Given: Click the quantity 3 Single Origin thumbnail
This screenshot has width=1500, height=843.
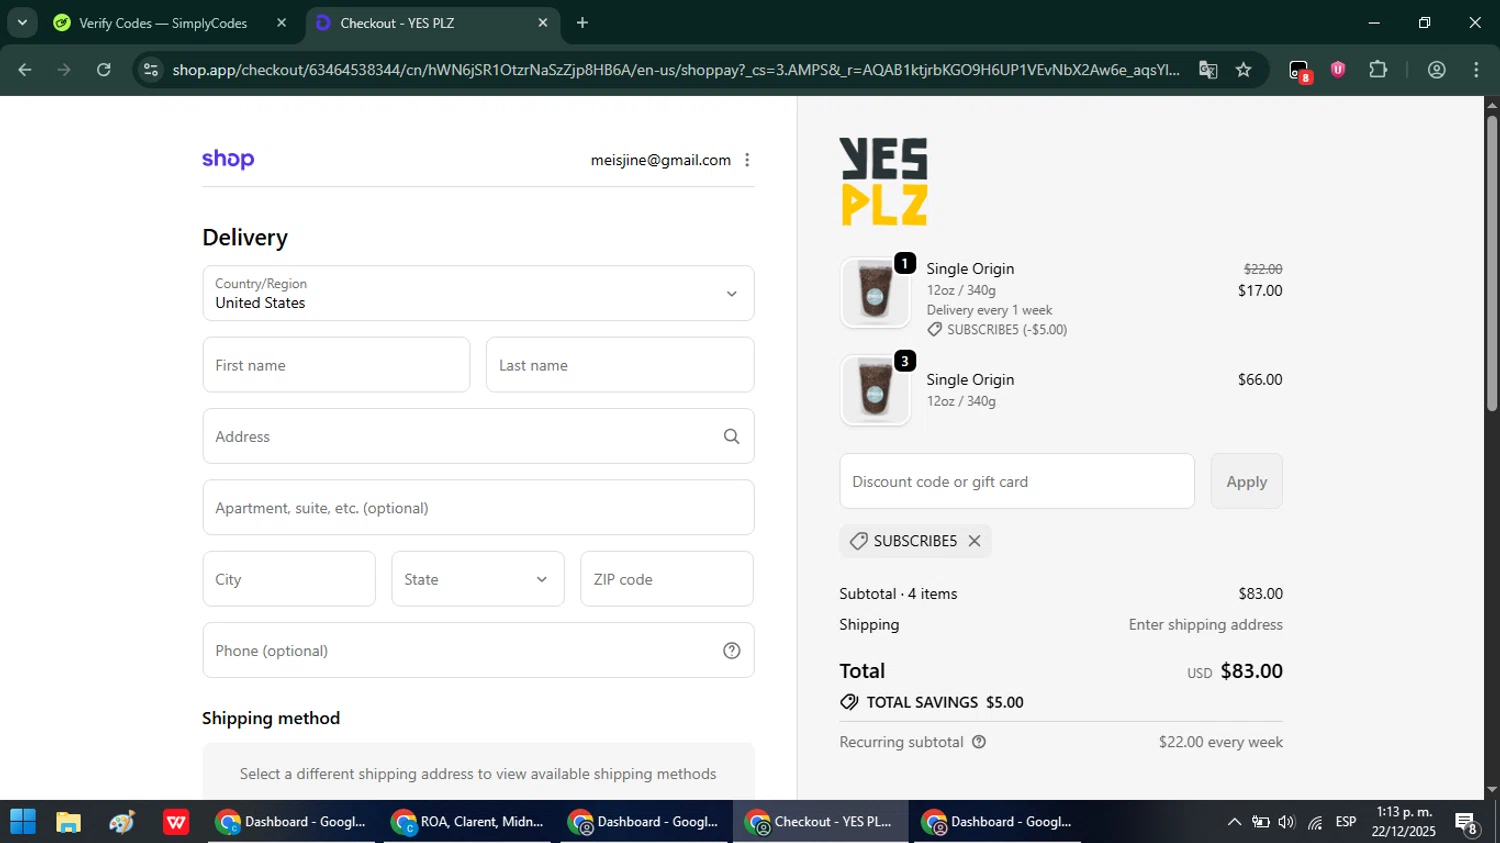Looking at the screenshot, I should click(x=875, y=390).
